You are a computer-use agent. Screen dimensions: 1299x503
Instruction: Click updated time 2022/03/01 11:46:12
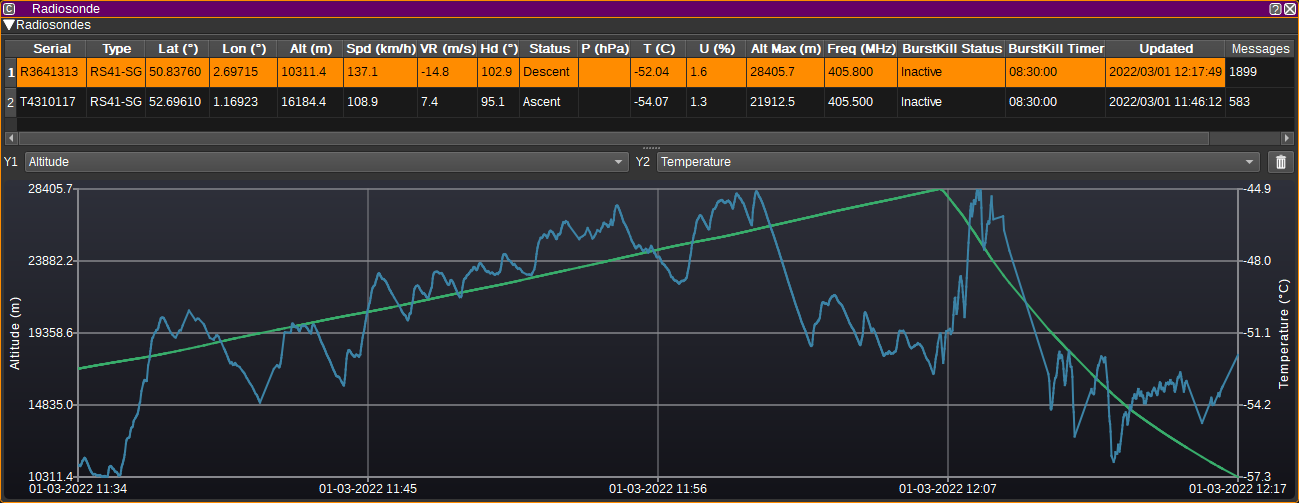pos(1166,102)
